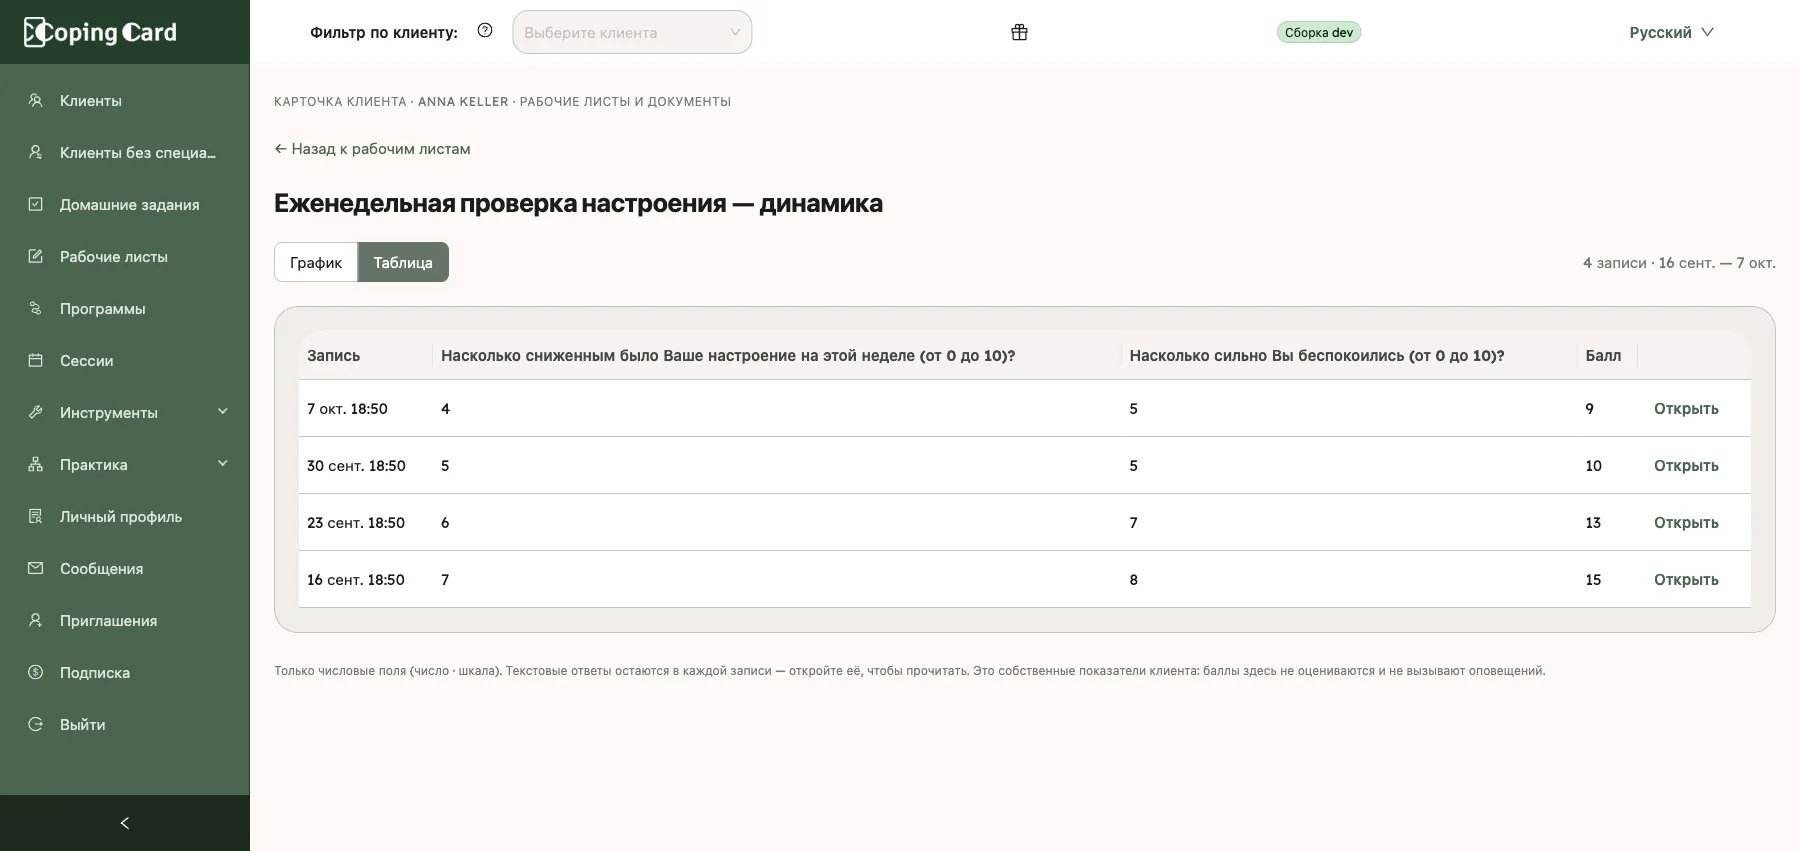1800x851 pixels.
Task: Click the Подписка coin icon
Action: click(36, 672)
